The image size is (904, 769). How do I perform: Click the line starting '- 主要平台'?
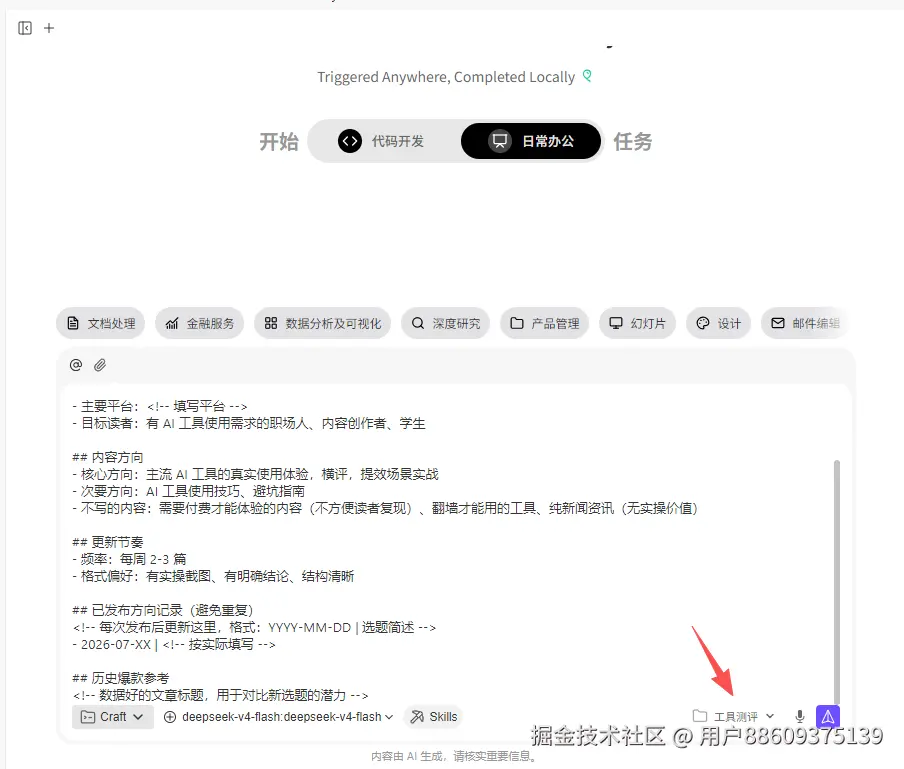coord(160,406)
